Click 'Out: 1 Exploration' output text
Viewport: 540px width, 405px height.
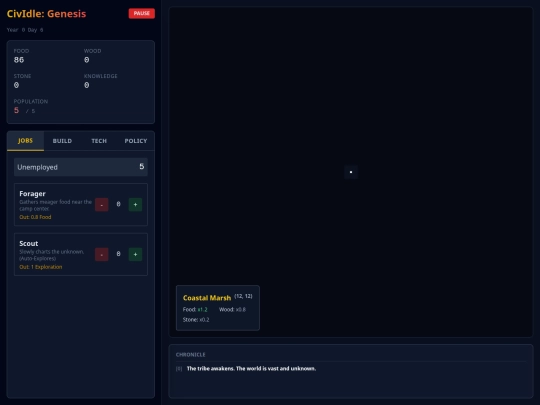(x=41, y=267)
